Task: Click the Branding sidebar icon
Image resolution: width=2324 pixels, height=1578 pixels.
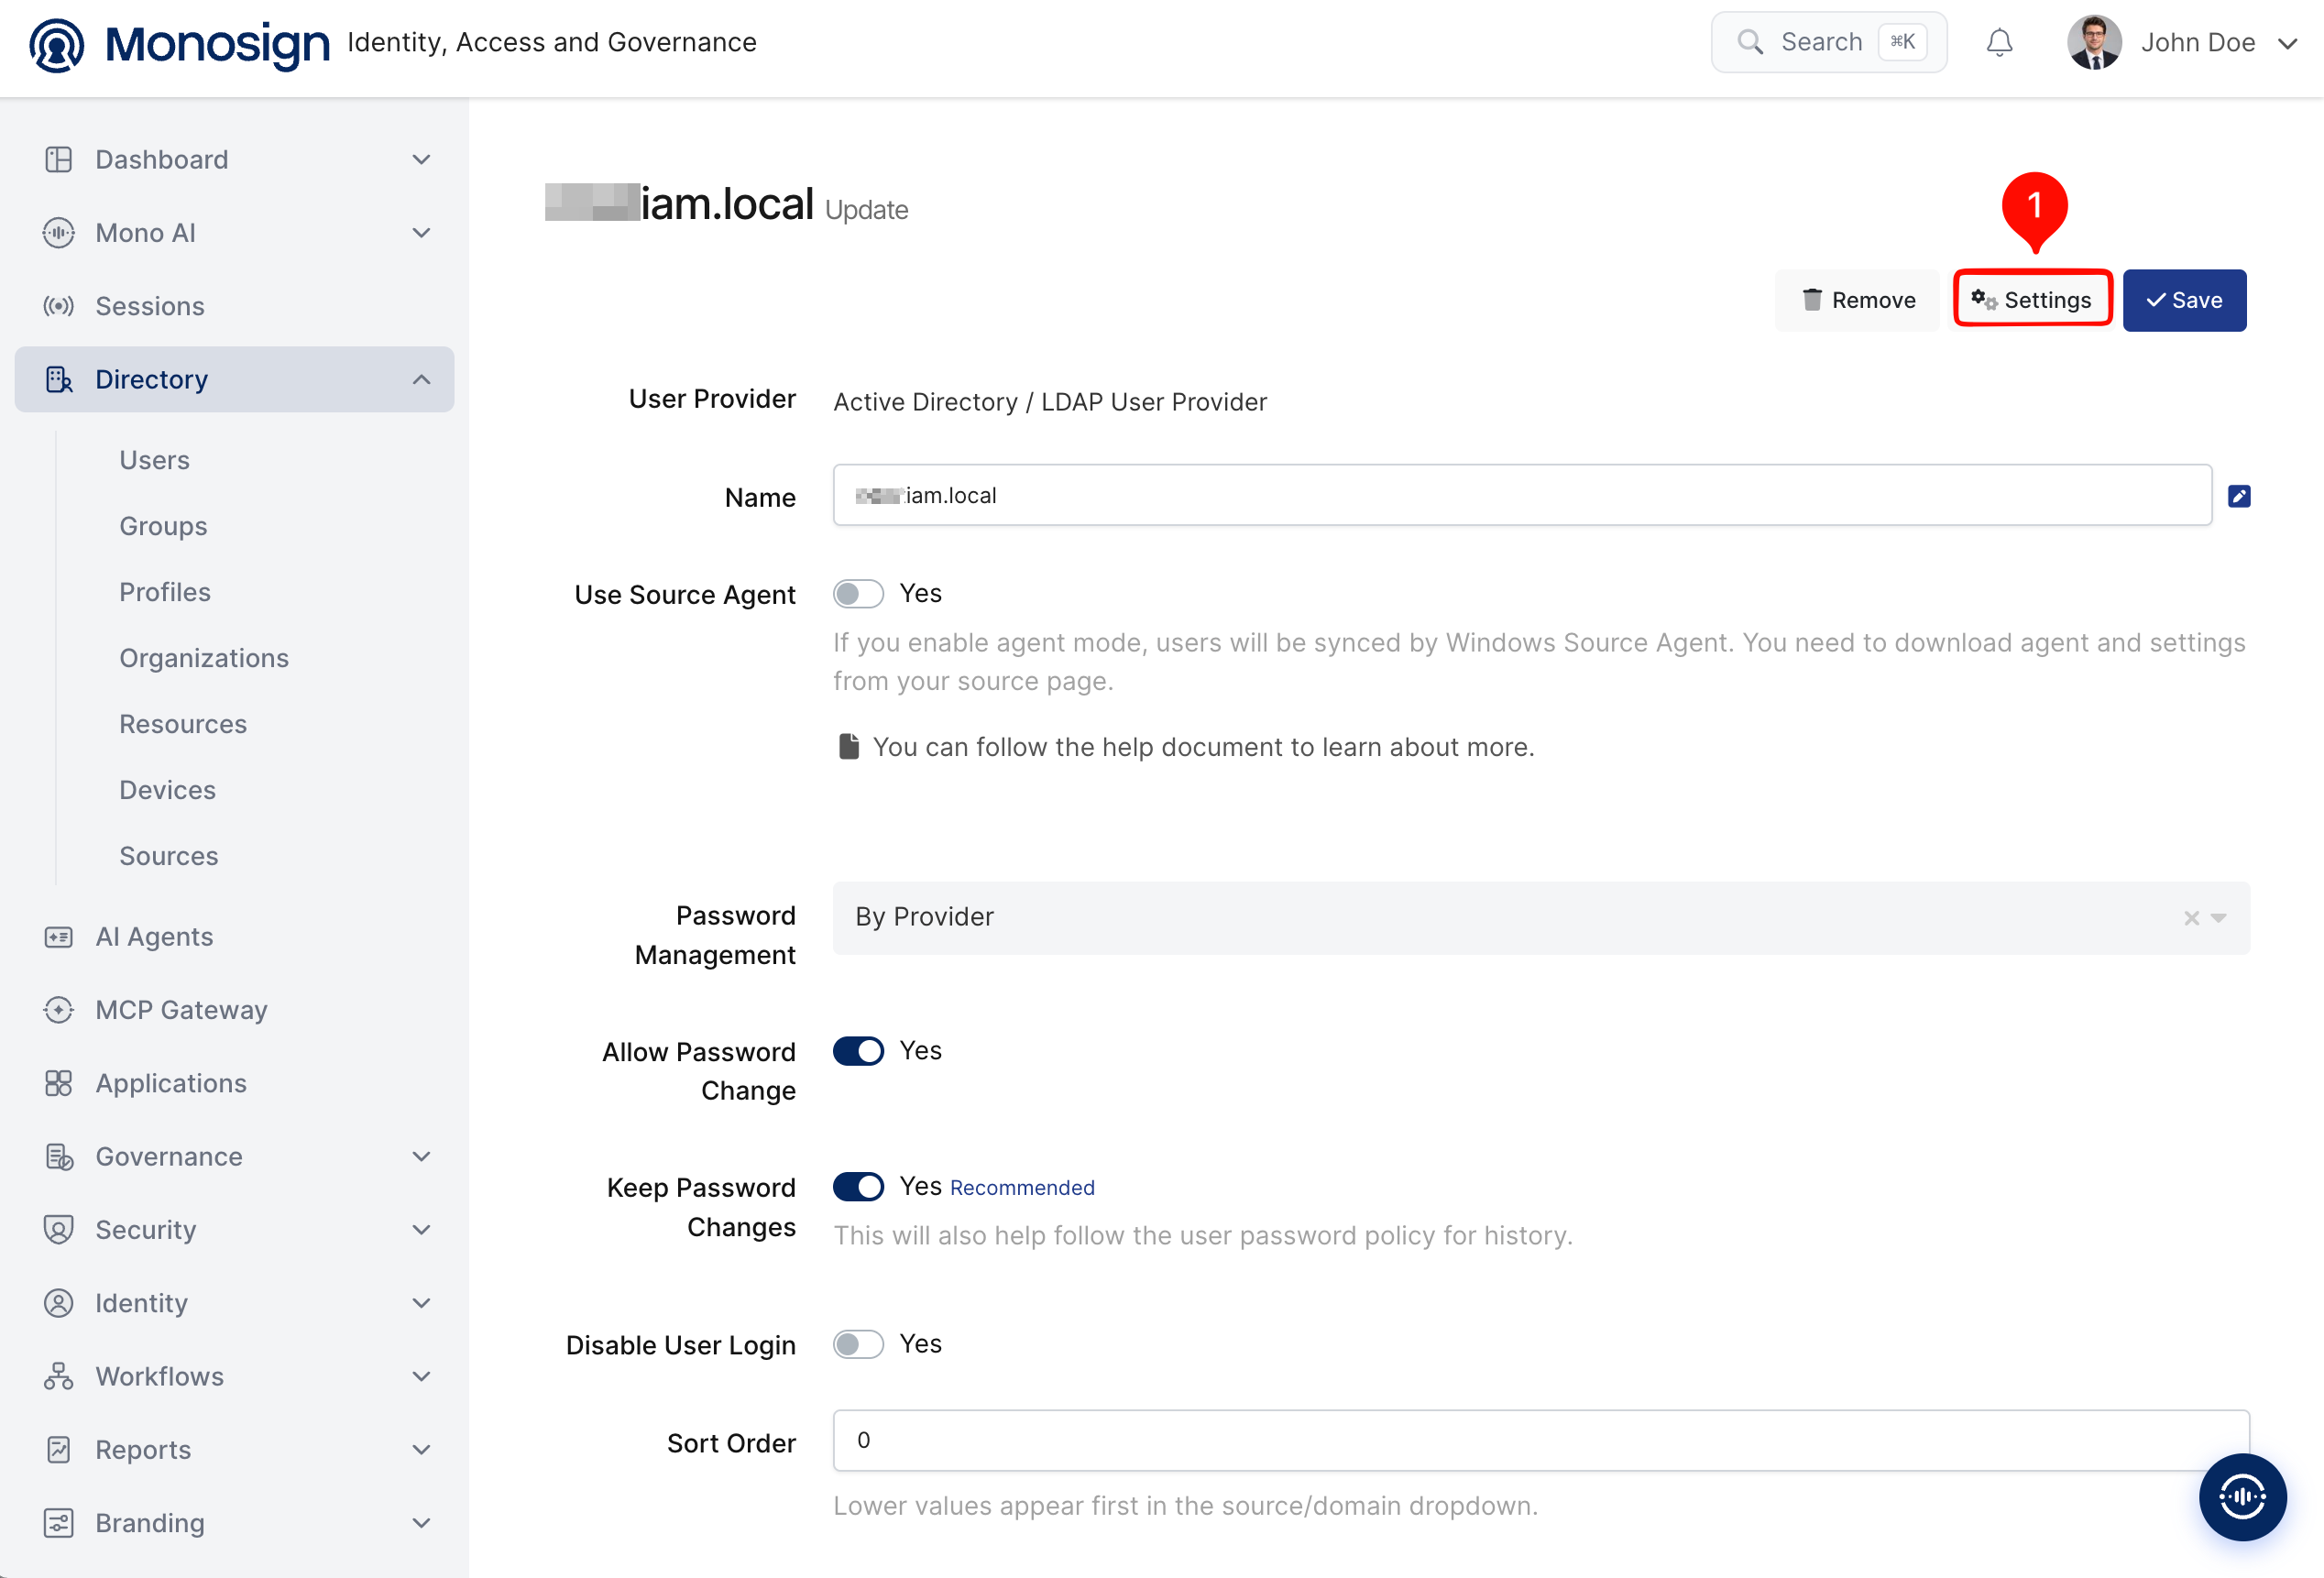Action: click(x=59, y=1522)
